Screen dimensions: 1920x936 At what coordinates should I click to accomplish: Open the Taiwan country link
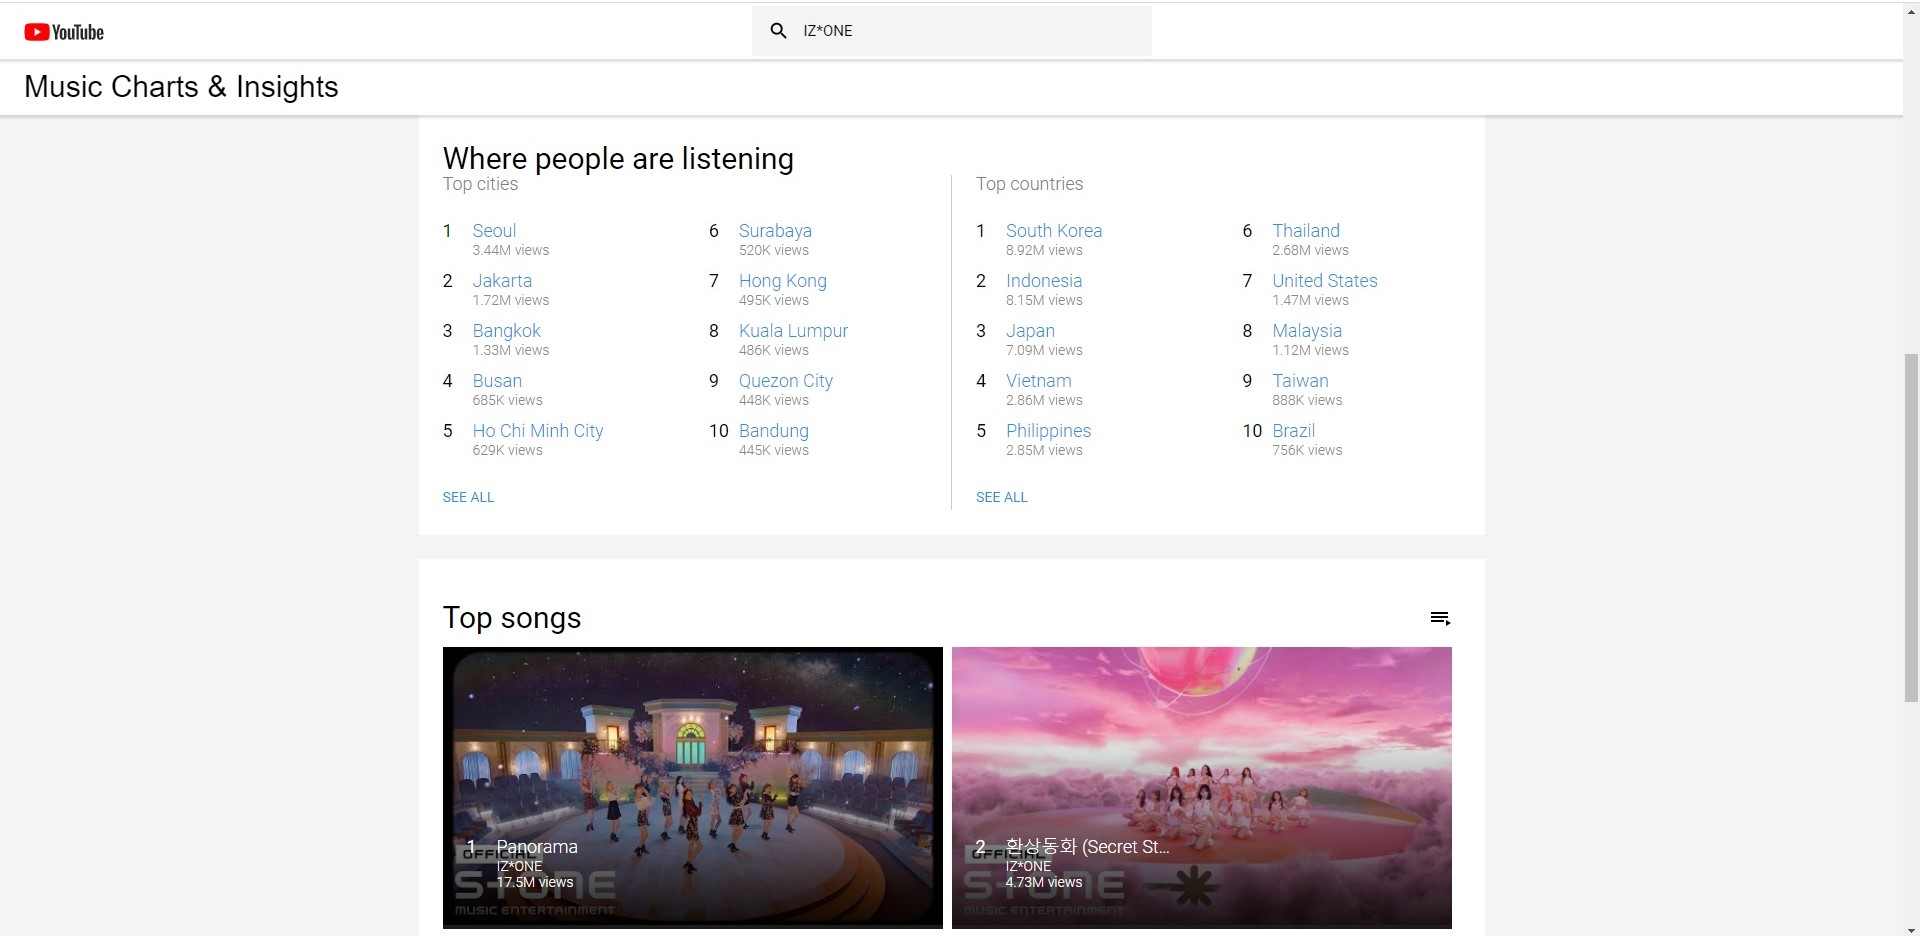[x=1300, y=381]
